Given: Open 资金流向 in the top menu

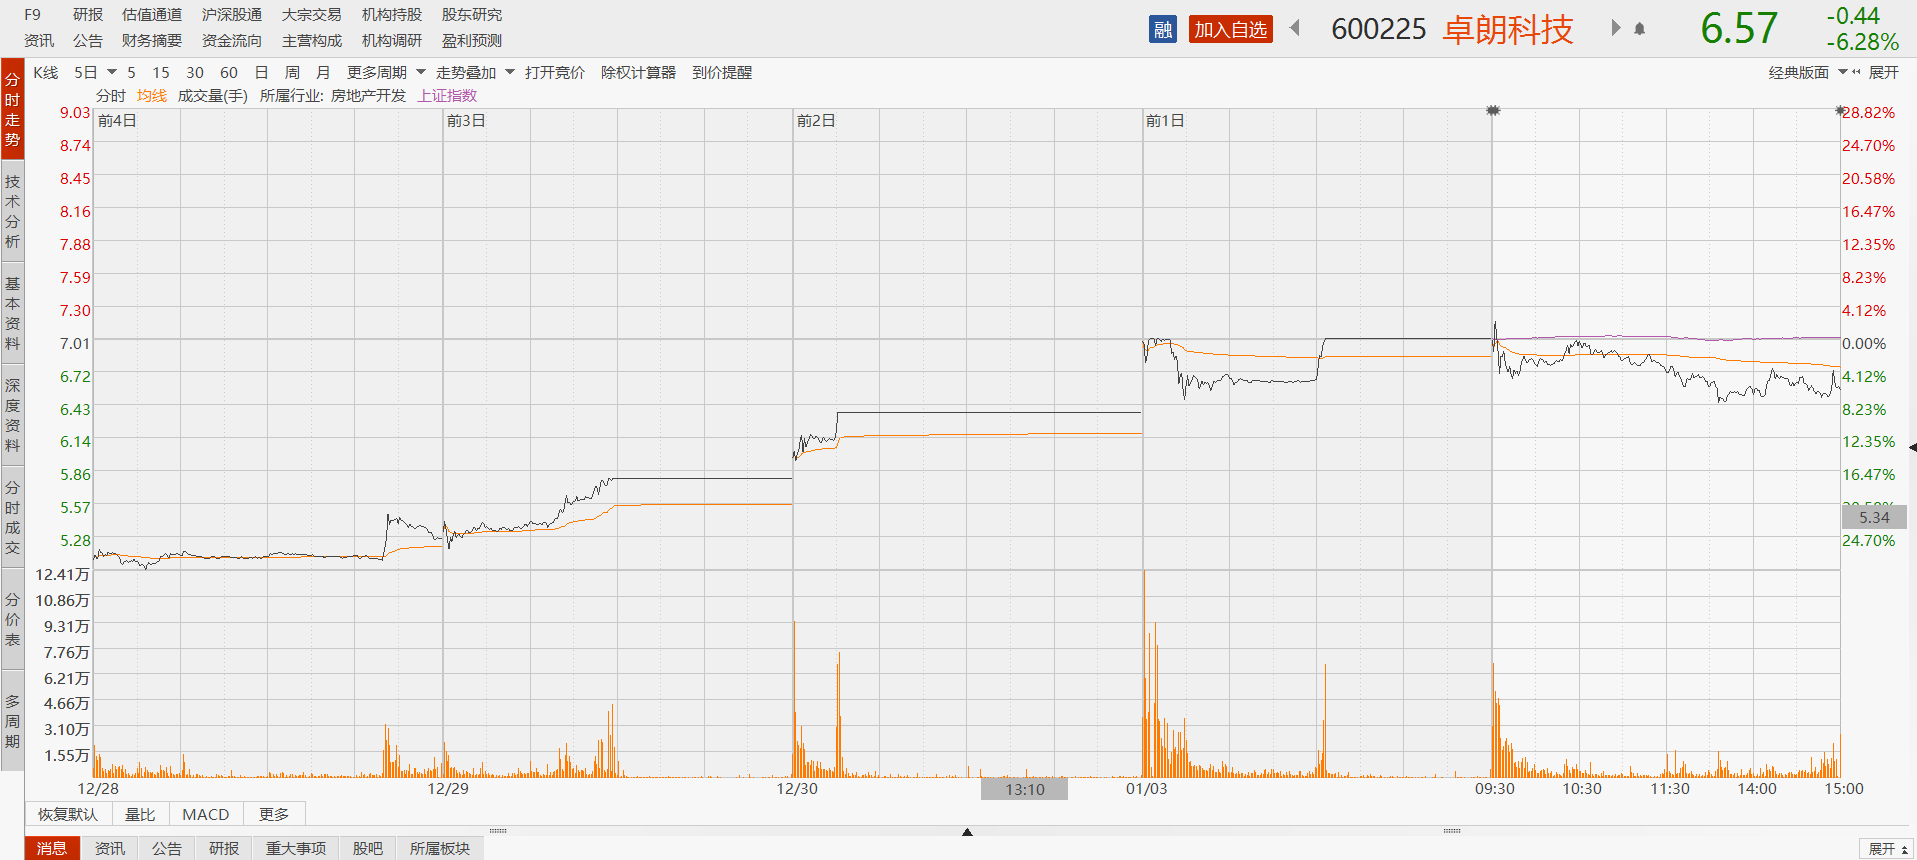Looking at the screenshot, I should click(232, 41).
